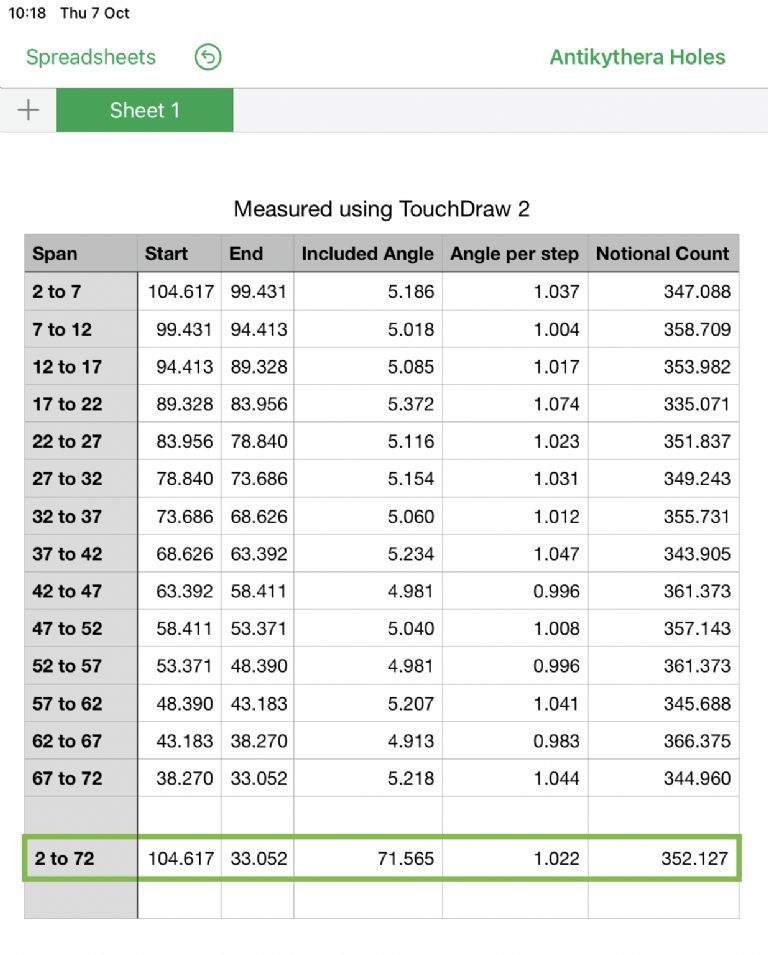The width and height of the screenshot is (768, 955).
Task: Select the cell with value 366.375
Action: [x=663, y=741]
